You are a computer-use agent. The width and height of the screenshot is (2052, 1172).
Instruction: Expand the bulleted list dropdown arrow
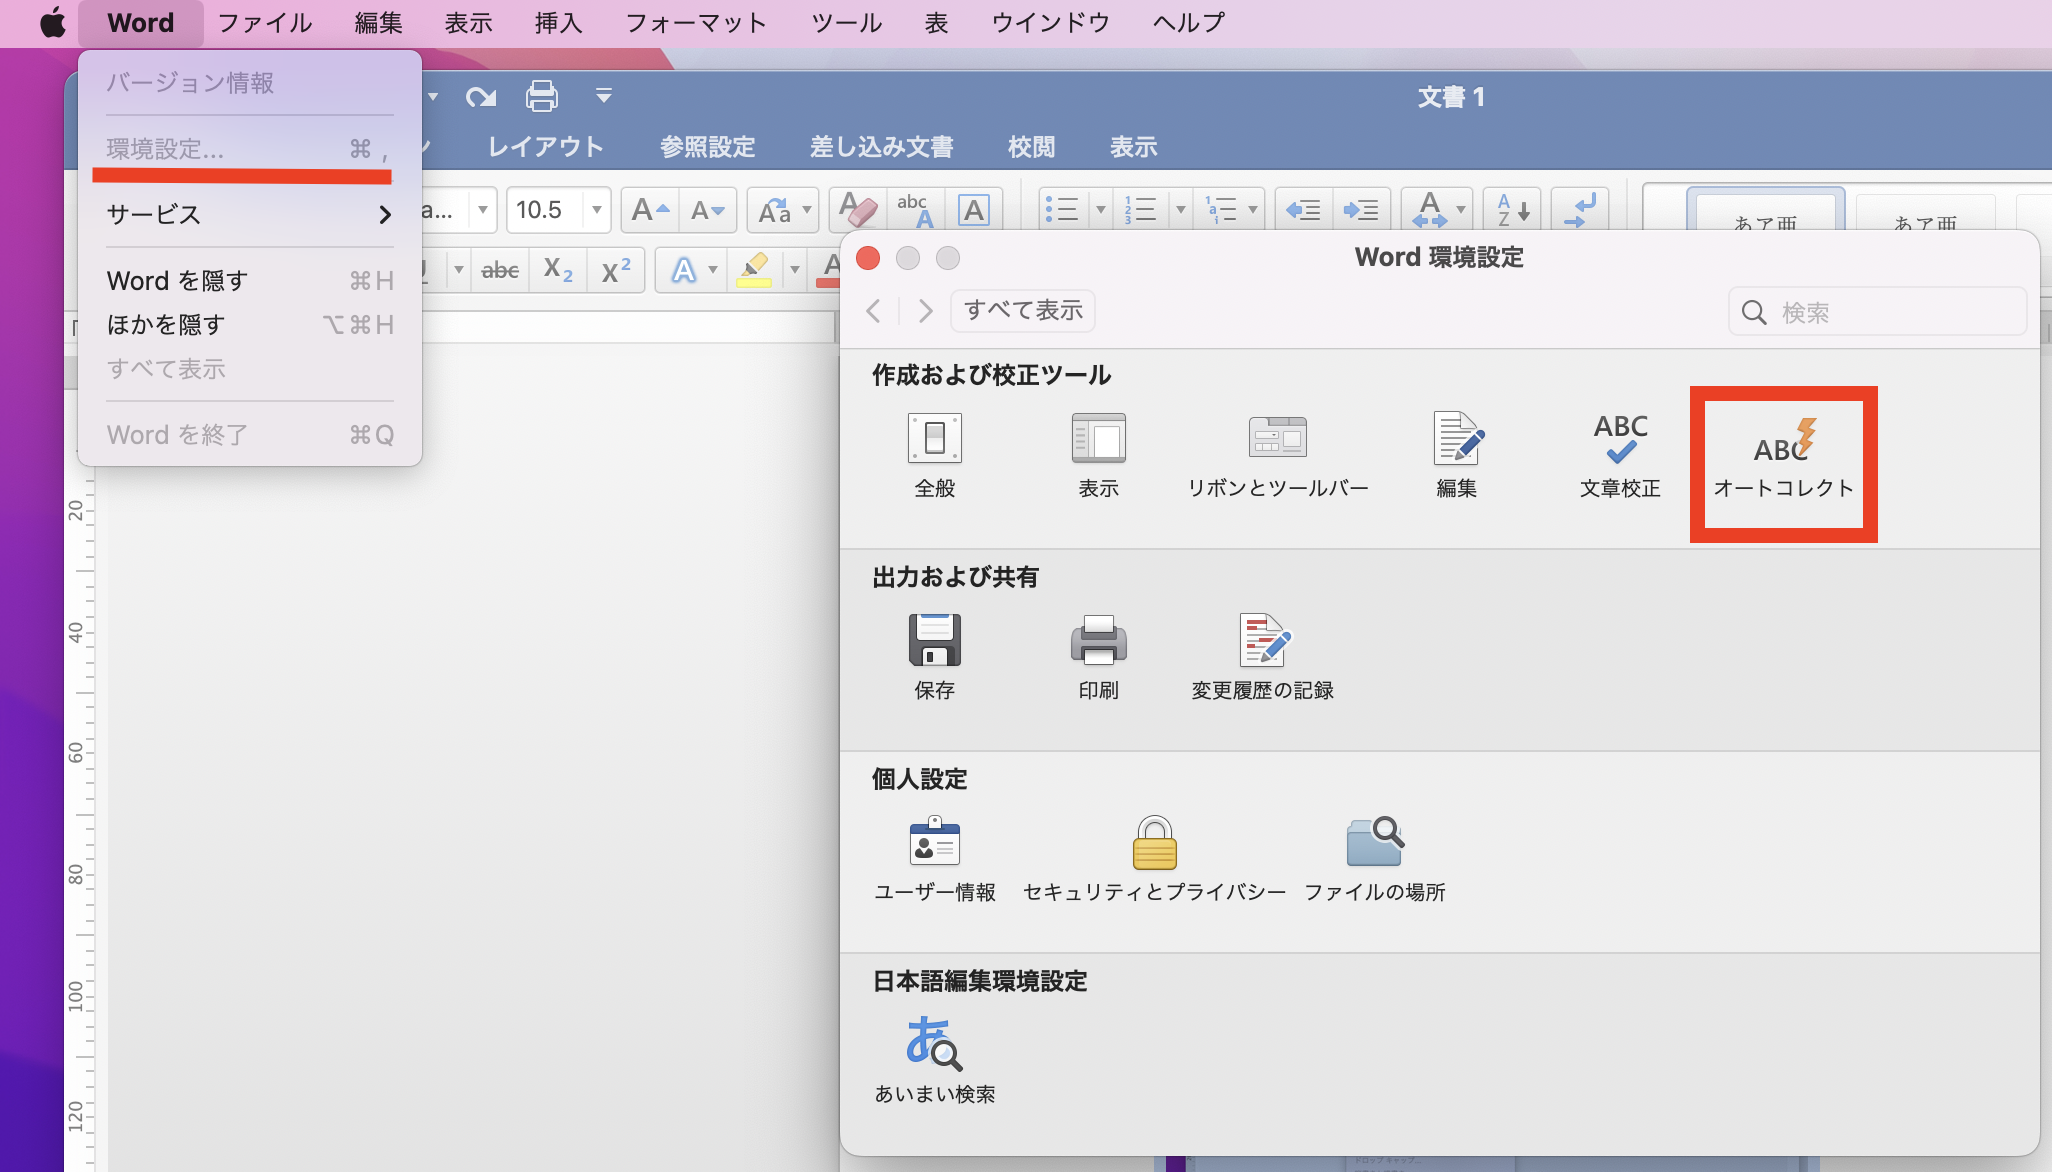(1100, 210)
